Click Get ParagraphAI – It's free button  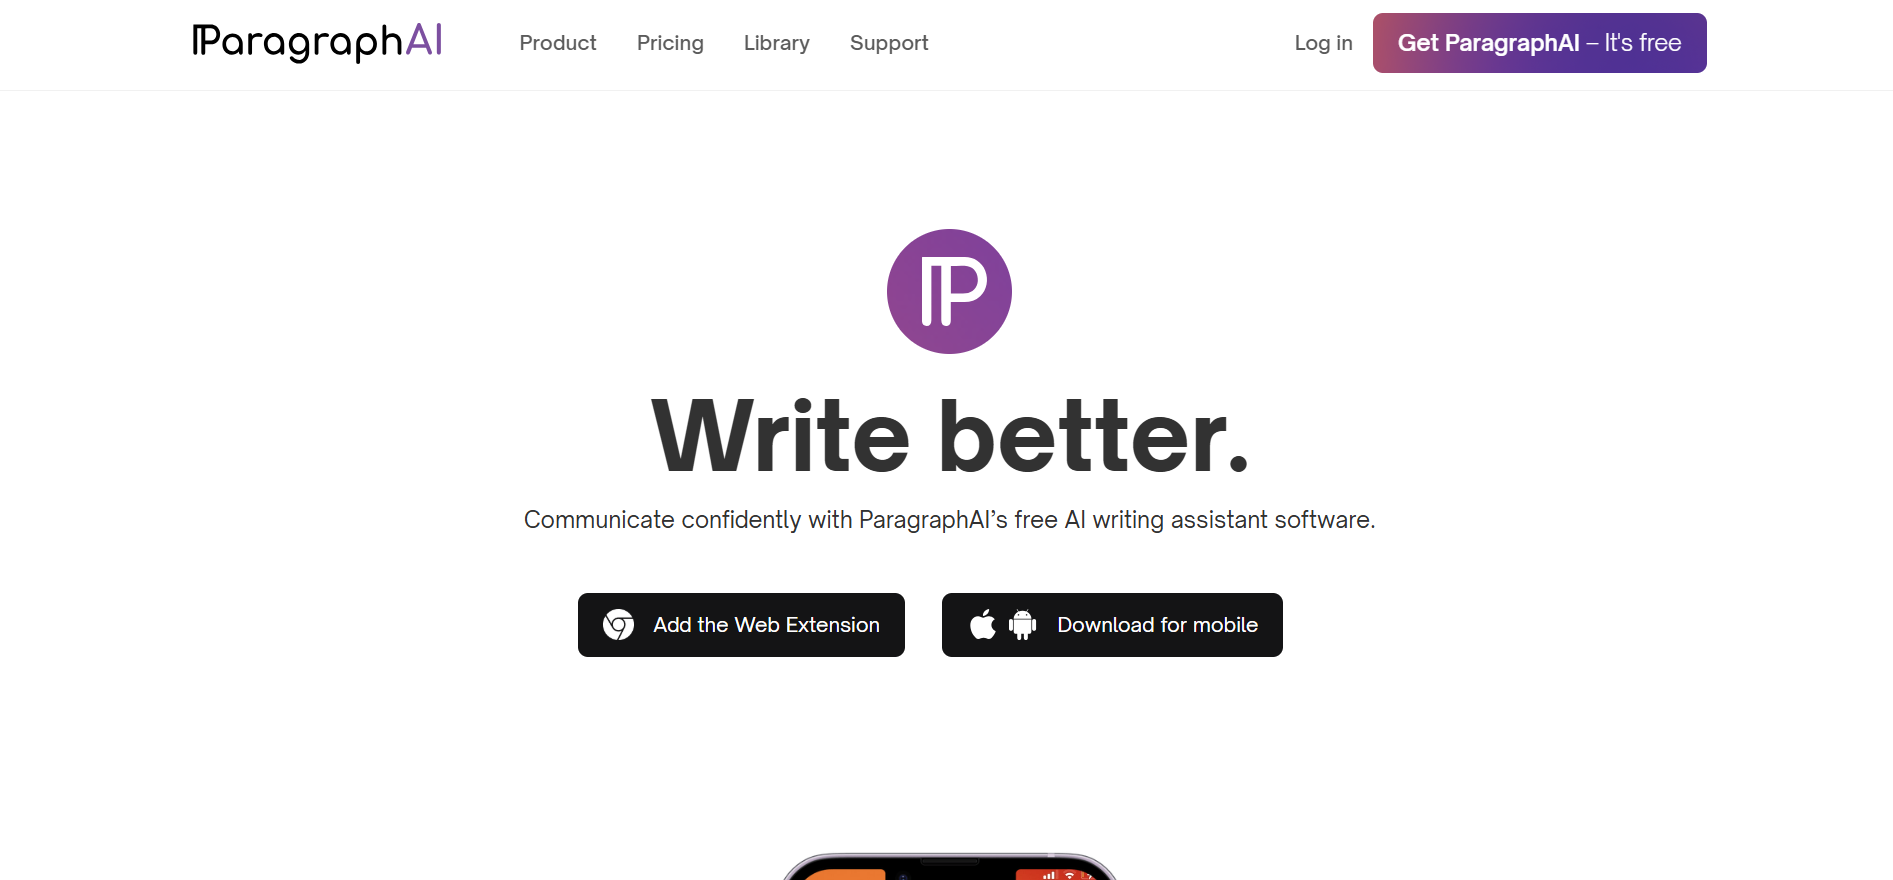pyautogui.click(x=1539, y=43)
